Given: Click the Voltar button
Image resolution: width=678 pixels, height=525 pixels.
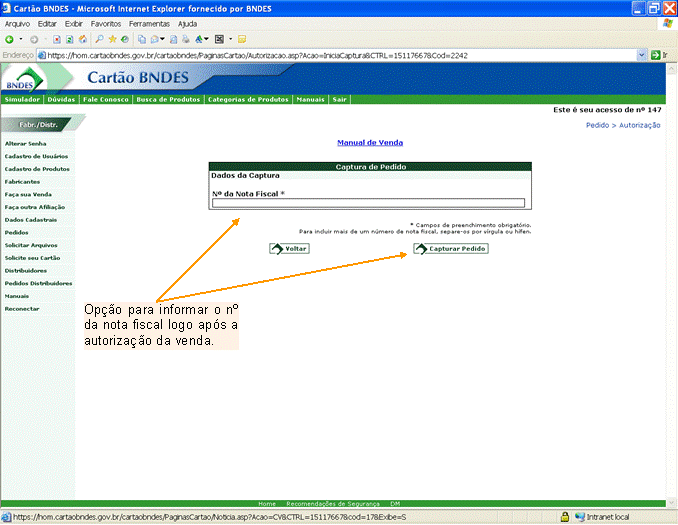Looking at the screenshot, I should (x=290, y=249).
